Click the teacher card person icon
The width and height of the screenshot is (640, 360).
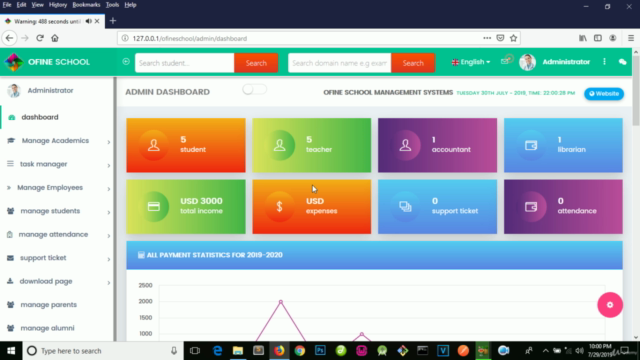click(280, 145)
